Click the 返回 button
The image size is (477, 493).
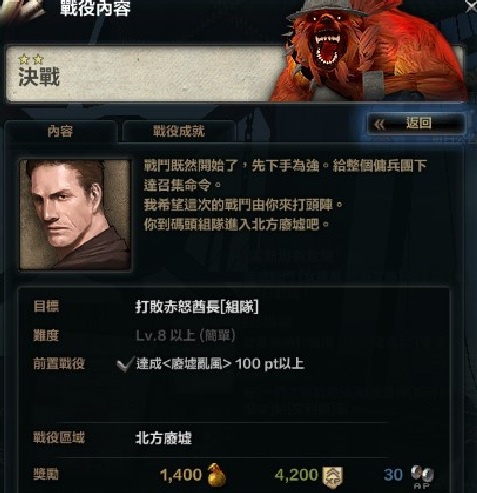(x=416, y=124)
